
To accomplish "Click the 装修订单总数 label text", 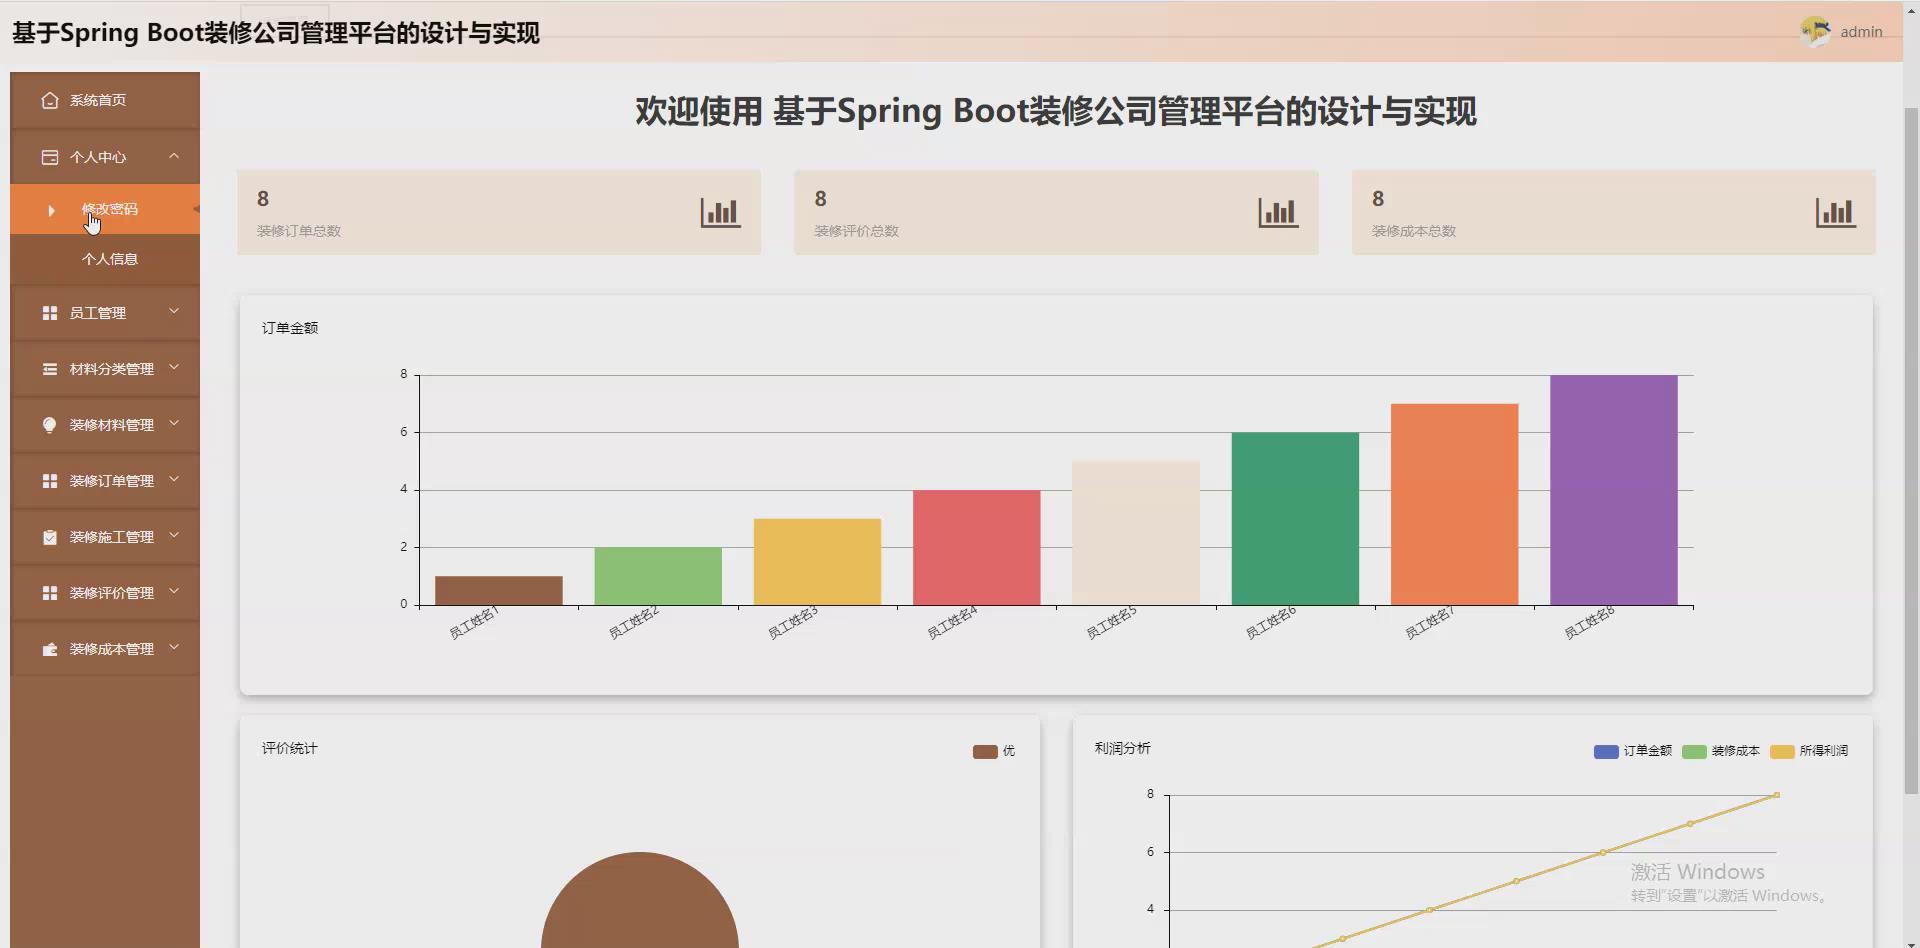I will tap(298, 231).
